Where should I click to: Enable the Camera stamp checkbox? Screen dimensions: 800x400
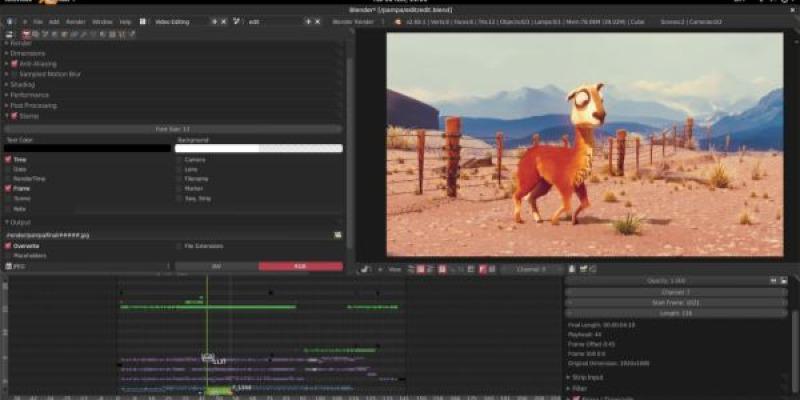pos(179,159)
